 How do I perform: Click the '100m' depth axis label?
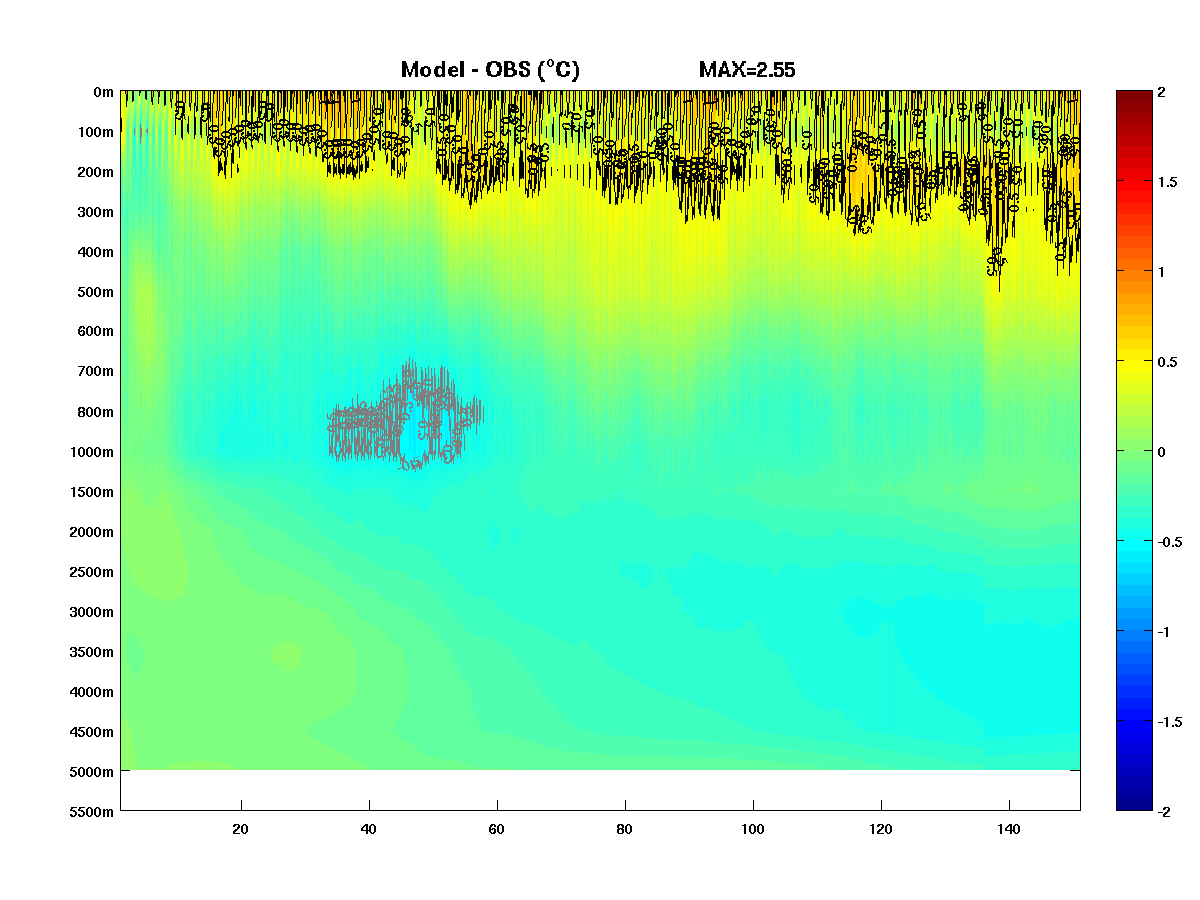pos(96,132)
